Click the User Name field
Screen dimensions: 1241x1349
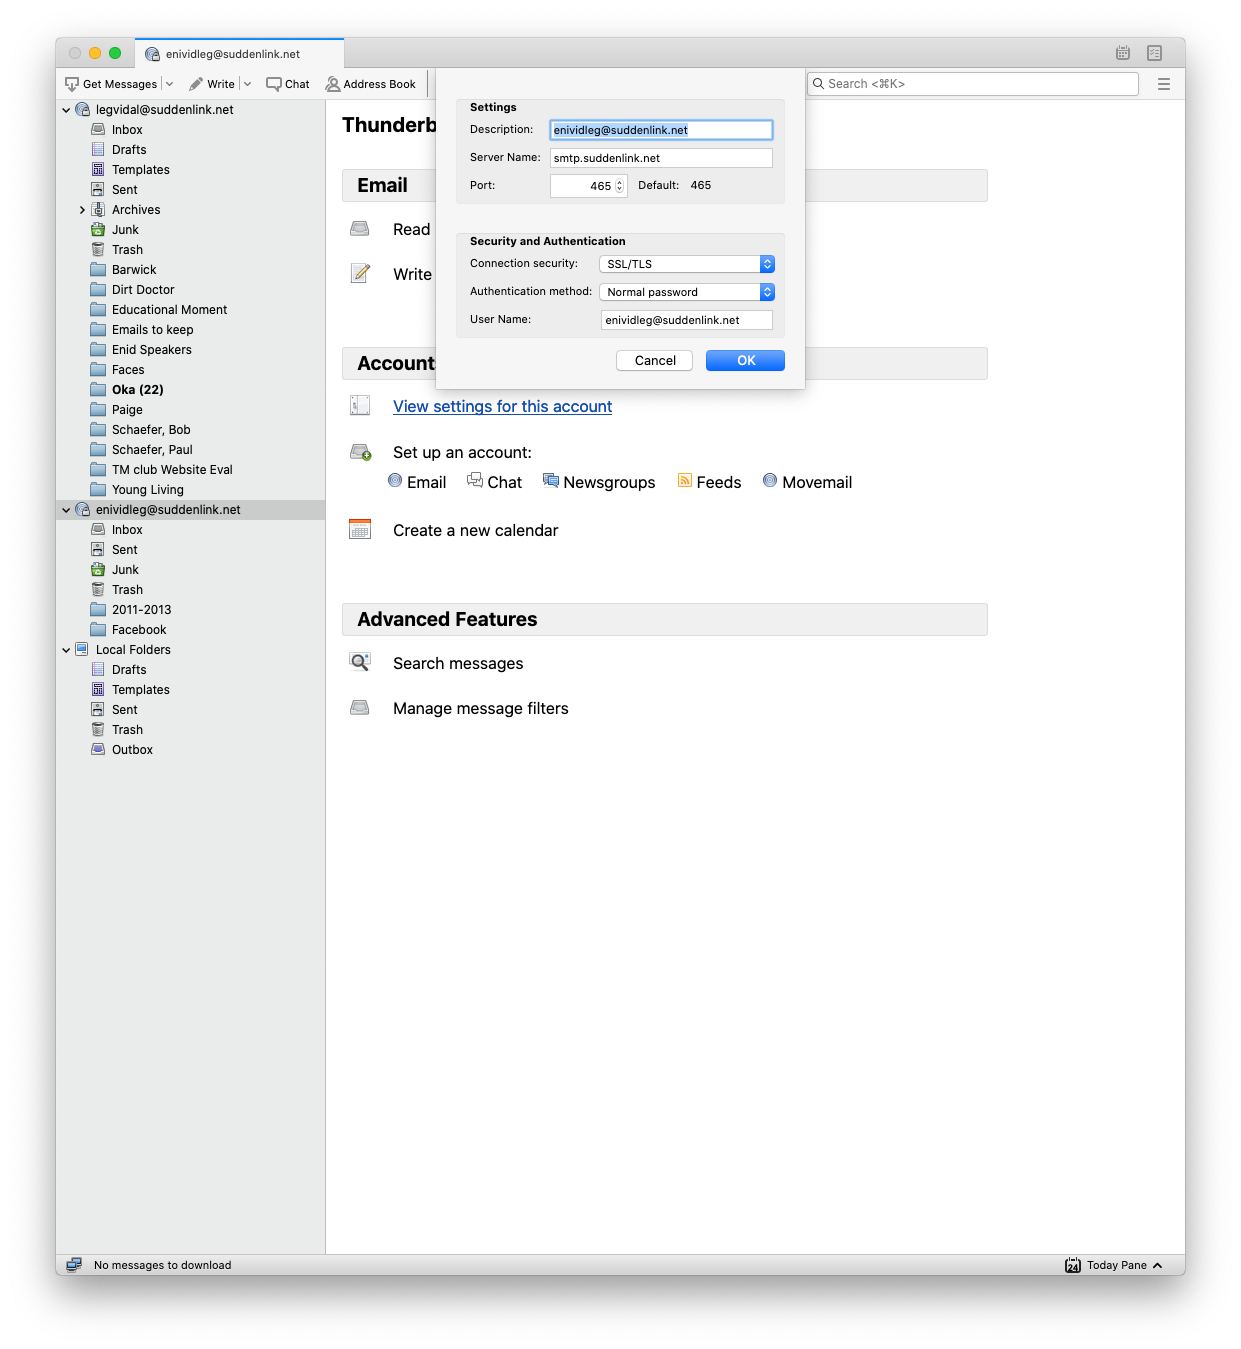pos(686,320)
